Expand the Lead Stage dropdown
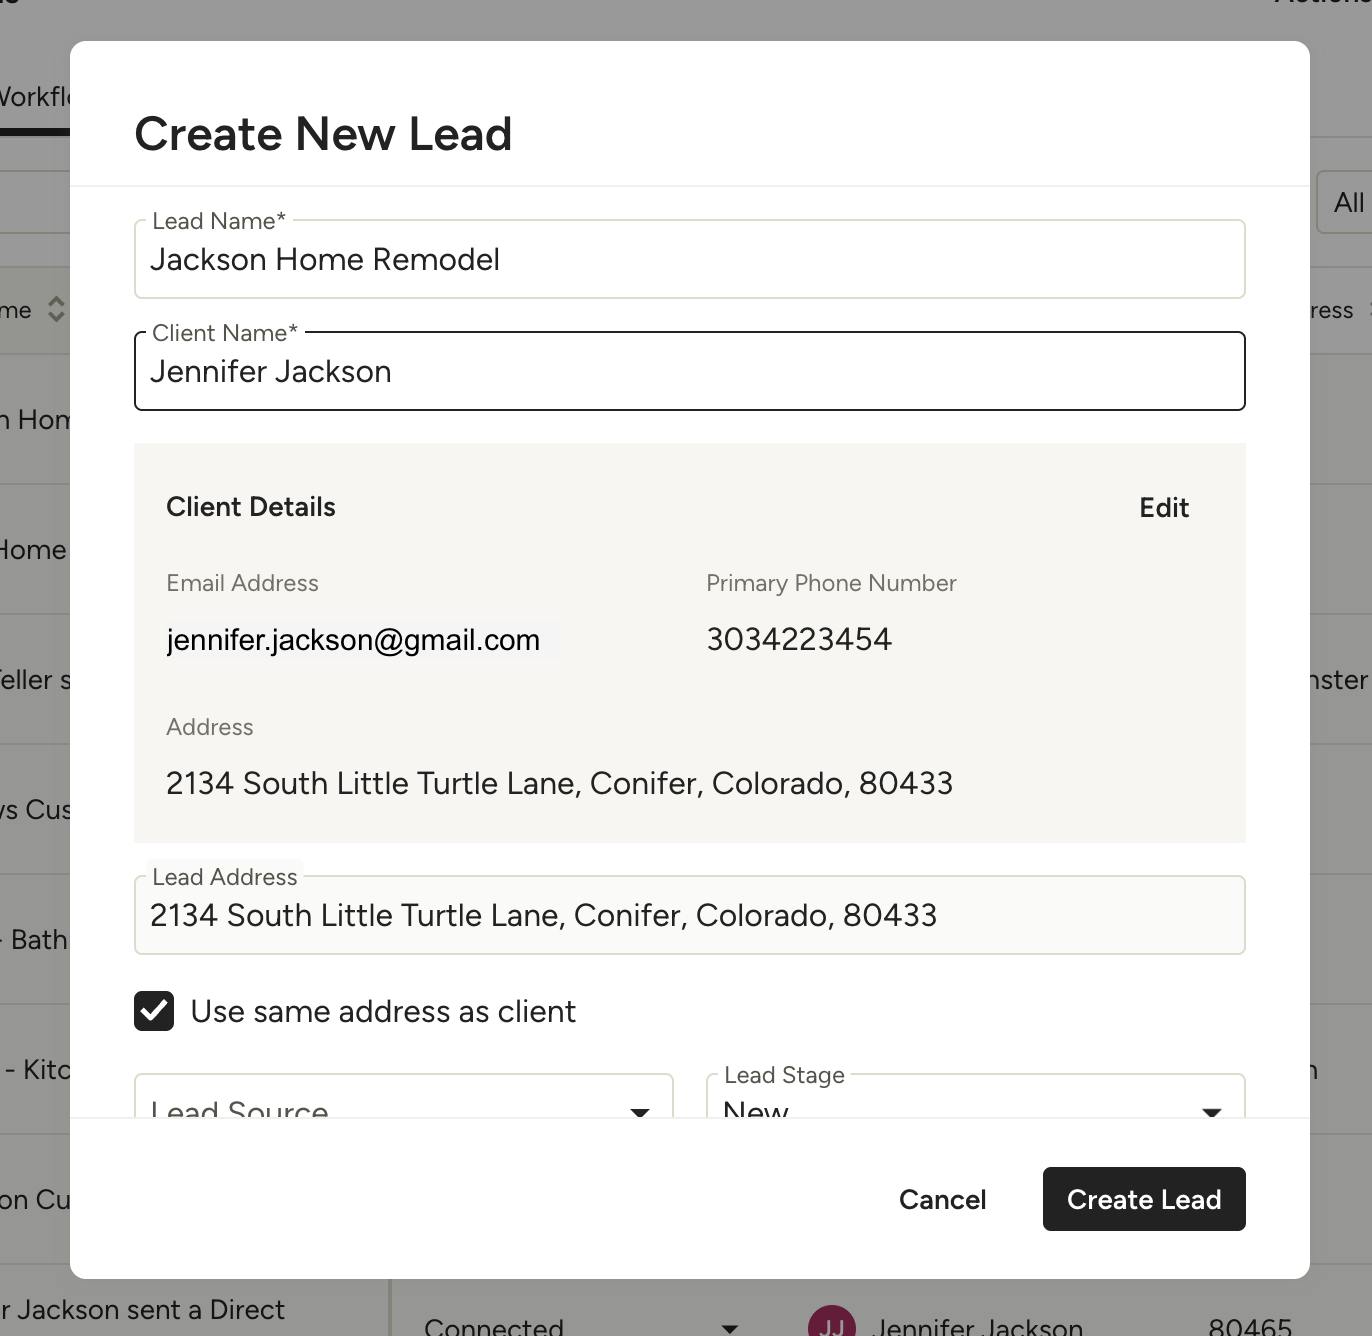This screenshot has width=1372, height=1336. tap(975, 1100)
